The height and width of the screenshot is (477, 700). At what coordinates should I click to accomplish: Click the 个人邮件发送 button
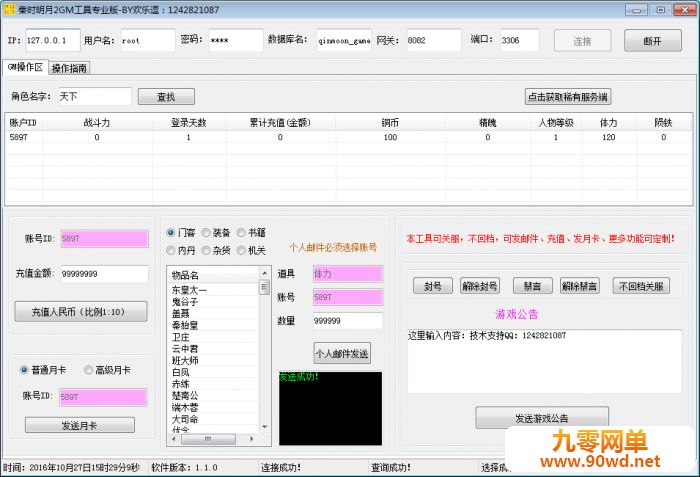(x=342, y=353)
